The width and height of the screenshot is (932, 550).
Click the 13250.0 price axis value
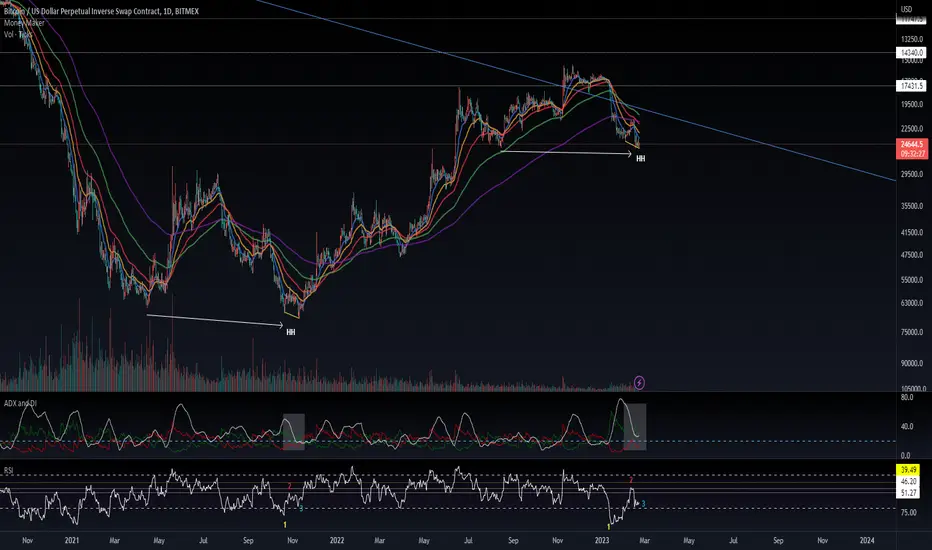click(x=912, y=39)
